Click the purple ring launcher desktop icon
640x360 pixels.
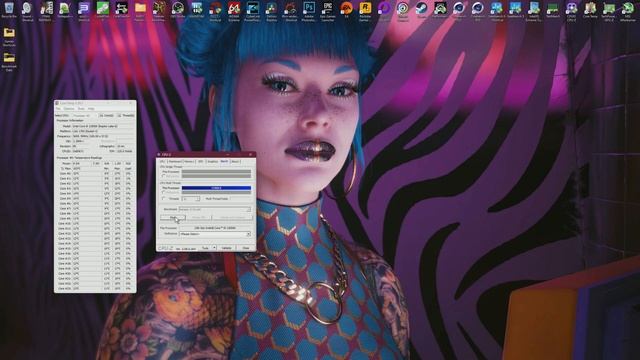click(384, 9)
